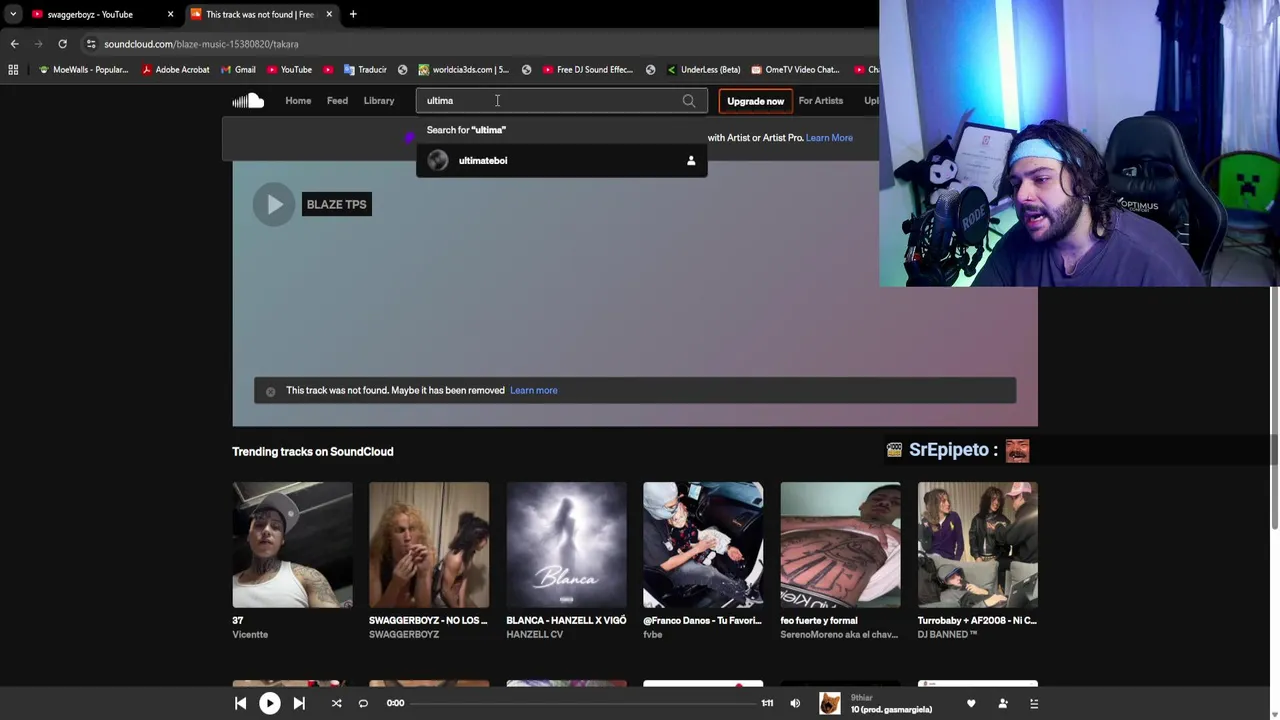Click the browser back arrow
Screen dimensions: 1280x720
14,44
